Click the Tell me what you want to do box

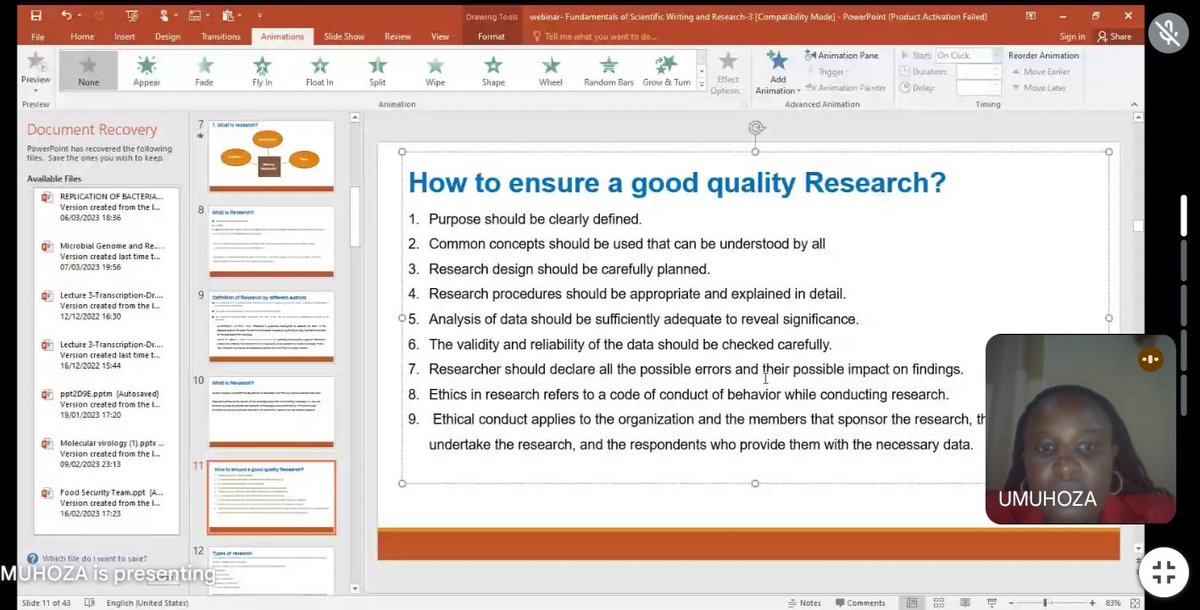[x=600, y=37]
